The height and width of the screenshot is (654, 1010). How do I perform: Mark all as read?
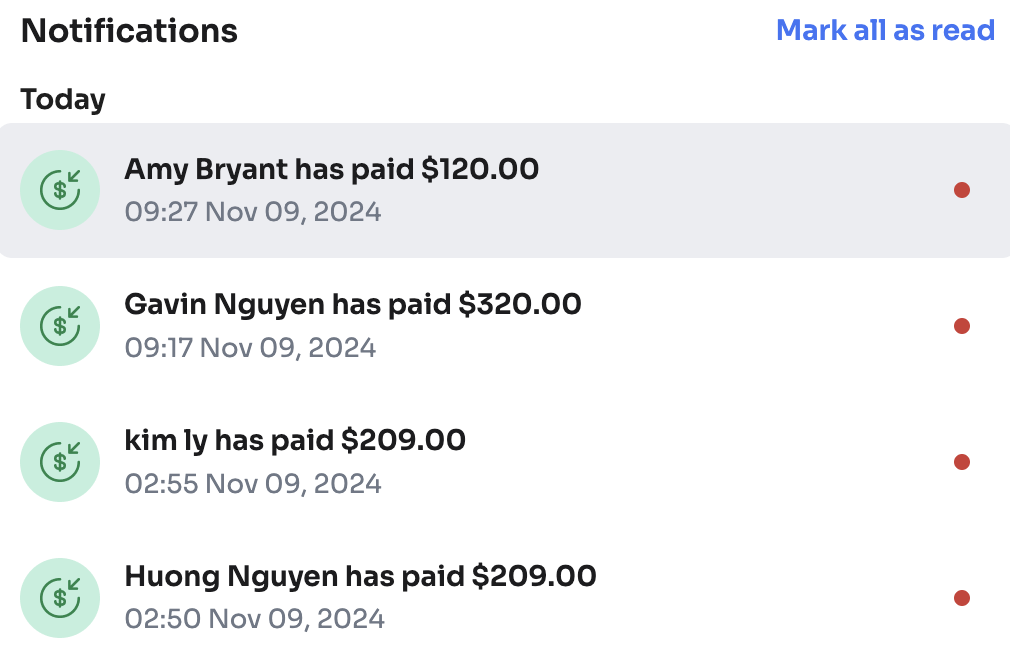tap(885, 30)
